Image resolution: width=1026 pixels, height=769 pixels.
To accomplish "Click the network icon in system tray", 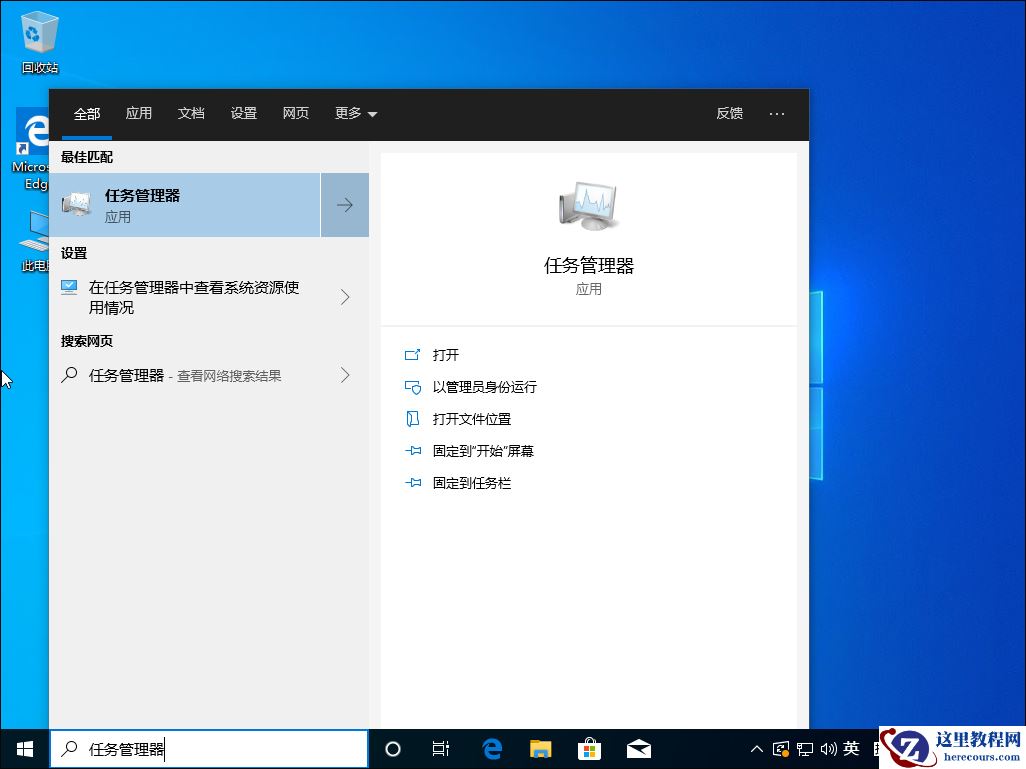I will pyautogui.click(x=804, y=748).
